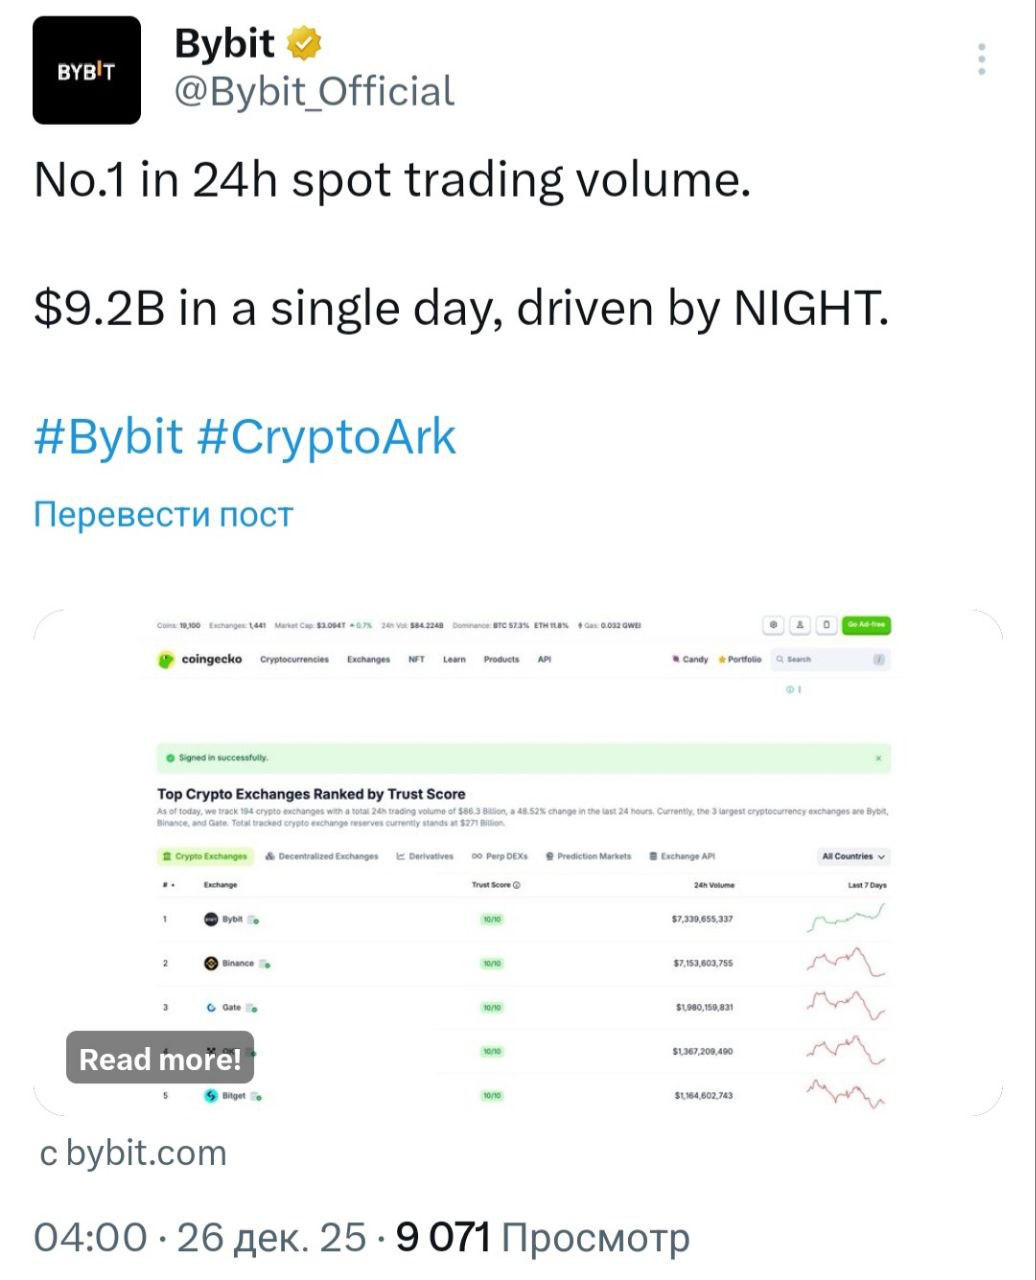
Task: Open the #CryptoArk hashtag
Action: (x=327, y=438)
